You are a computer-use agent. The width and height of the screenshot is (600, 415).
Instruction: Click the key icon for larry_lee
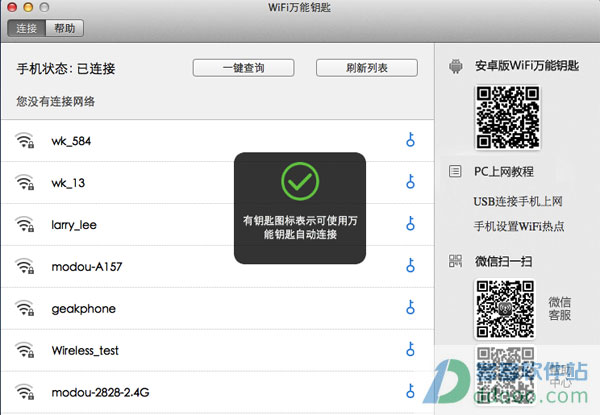(411, 223)
